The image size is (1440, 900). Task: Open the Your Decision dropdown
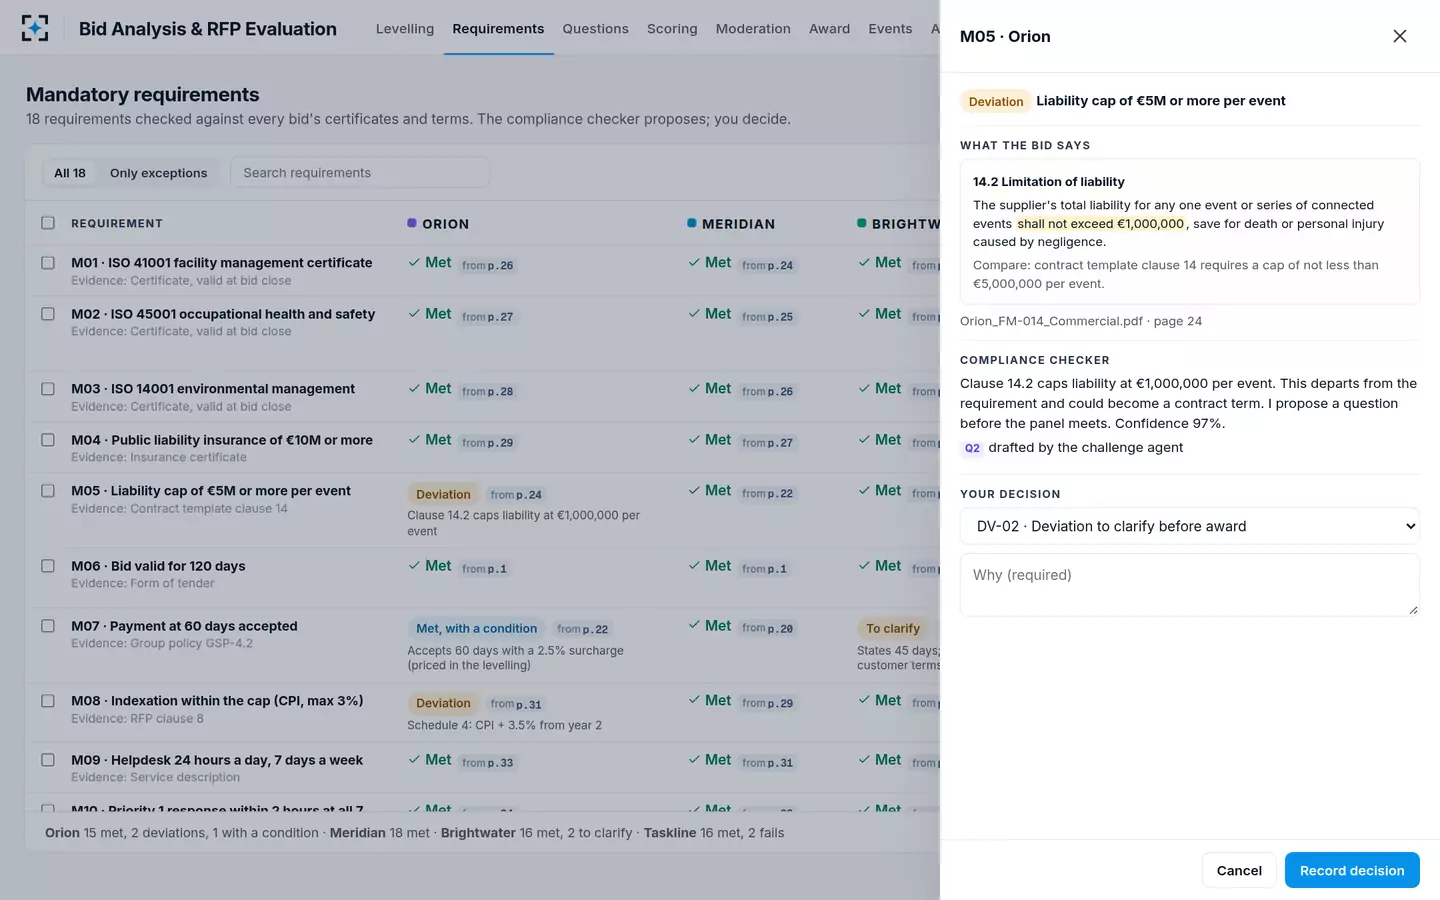[1190, 526]
